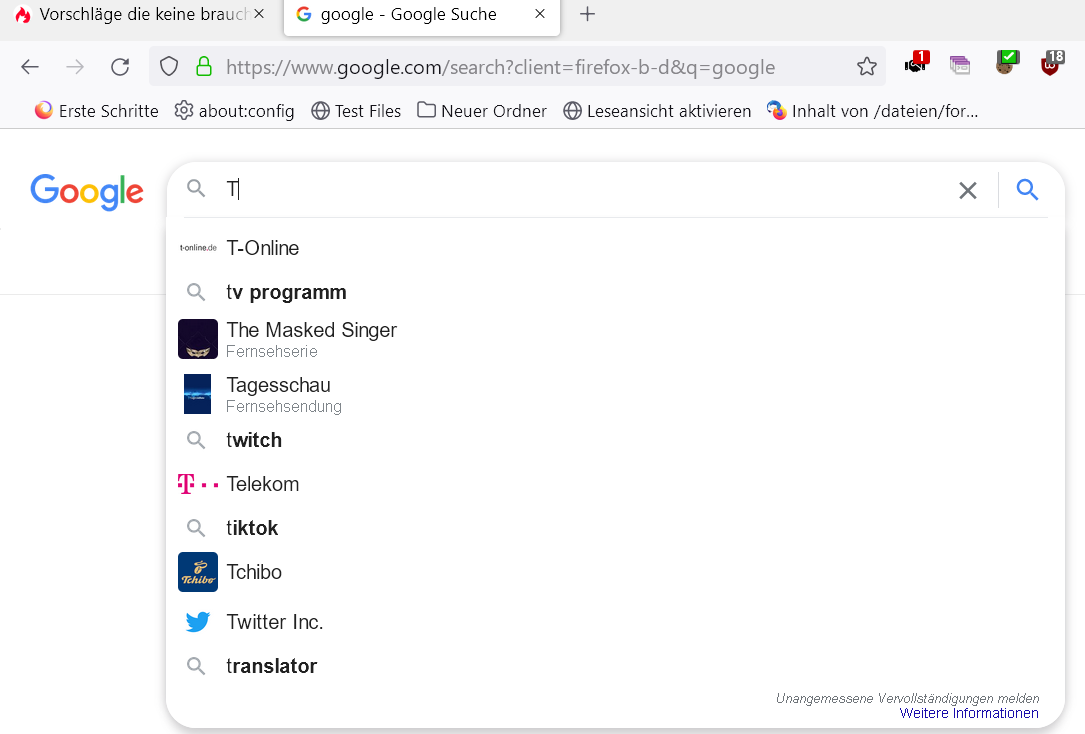Select 'The Masked Singer' suggestion
This screenshot has height=734, width=1085.
[x=615, y=339]
